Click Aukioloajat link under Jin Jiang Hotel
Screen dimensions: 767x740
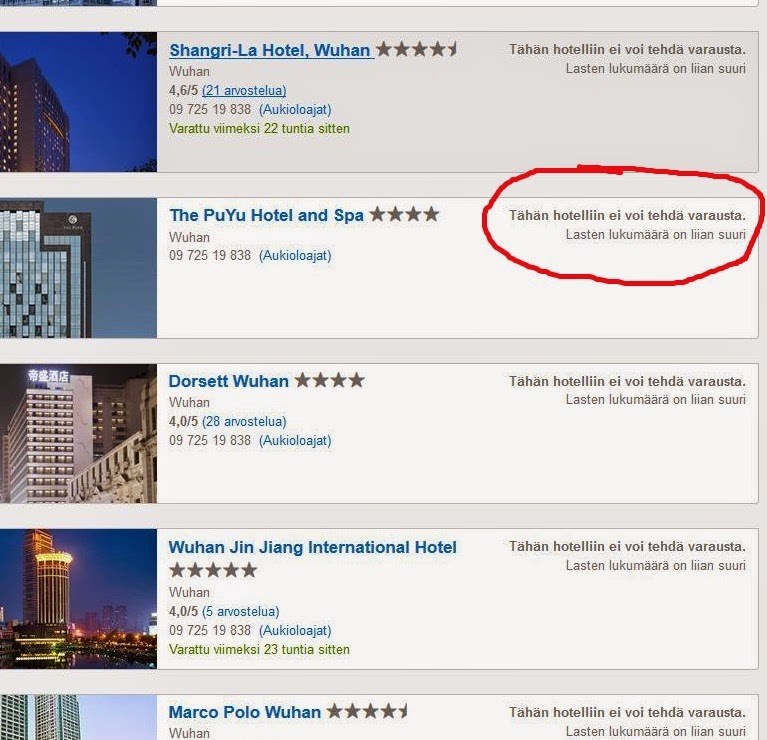pyautogui.click(x=295, y=630)
